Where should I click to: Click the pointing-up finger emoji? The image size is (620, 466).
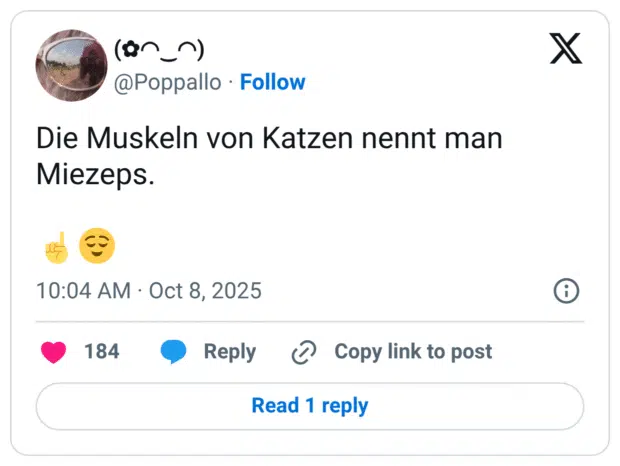click(56, 246)
